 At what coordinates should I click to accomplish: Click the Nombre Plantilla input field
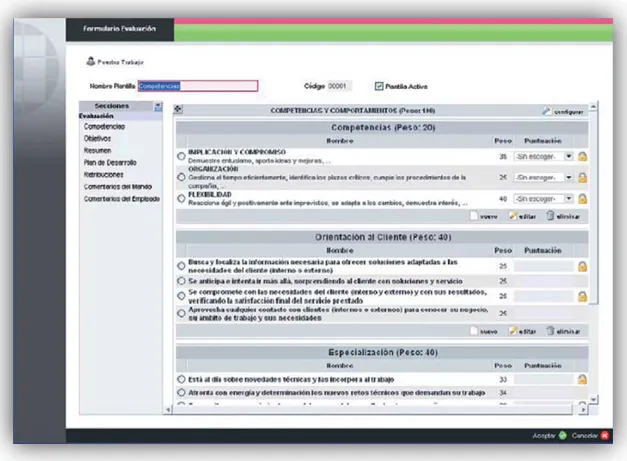point(198,86)
